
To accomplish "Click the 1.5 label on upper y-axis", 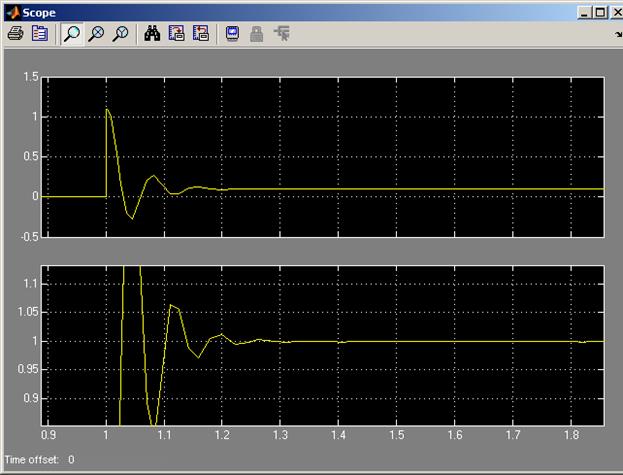I will click(x=31, y=77).
